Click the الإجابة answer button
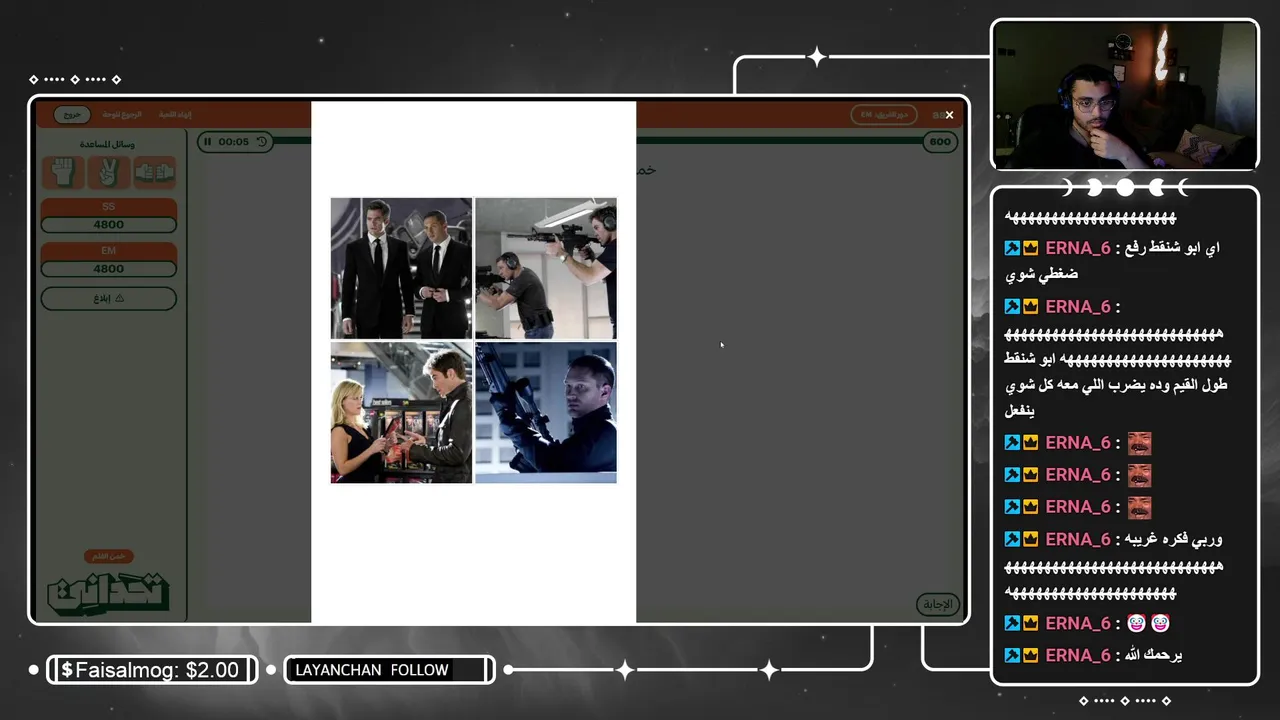This screenshot has width=1280, height=720. coord(938,604)
